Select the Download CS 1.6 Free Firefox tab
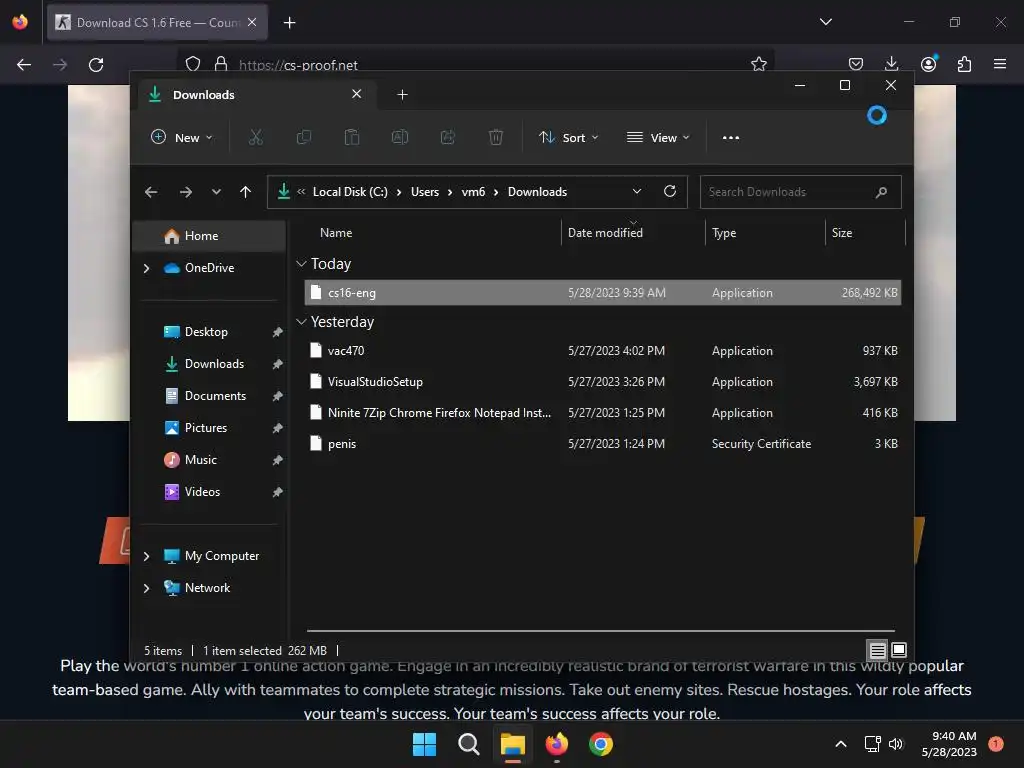The width and height of the screenshot is (1024, 768). point(157,22)
